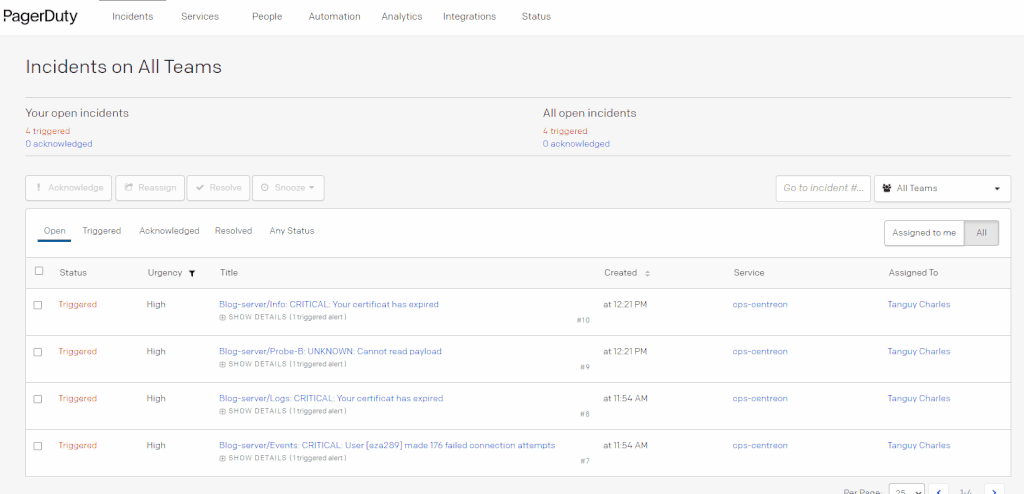1024x494 pixels.
Task: Expand Show Details for Probe-B incident
Action: pos(282,364)
